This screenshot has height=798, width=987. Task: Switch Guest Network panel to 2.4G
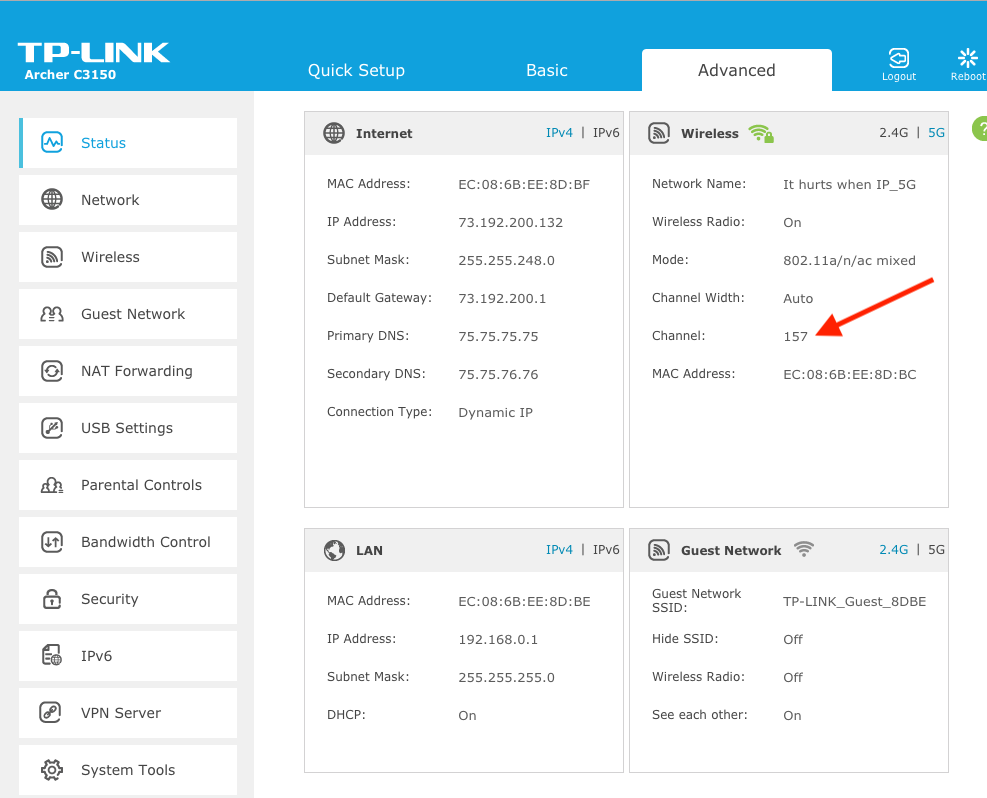[893, 549]
